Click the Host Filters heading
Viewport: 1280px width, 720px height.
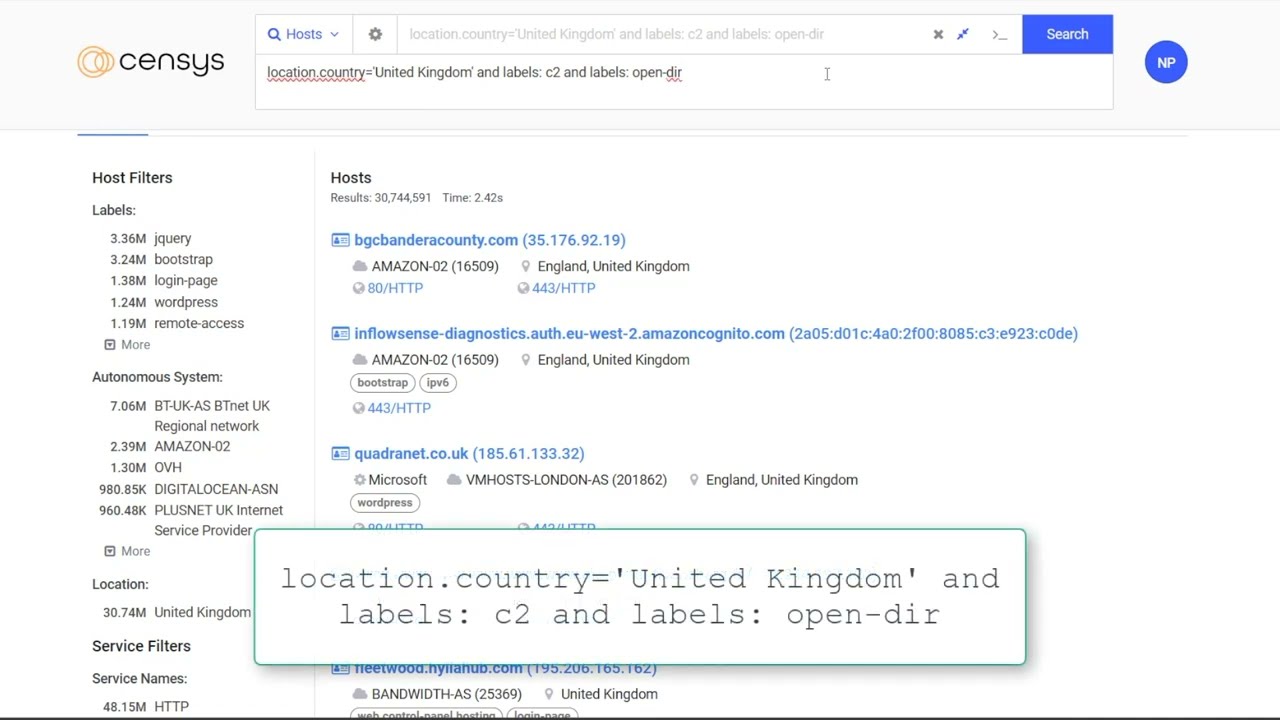132,178
